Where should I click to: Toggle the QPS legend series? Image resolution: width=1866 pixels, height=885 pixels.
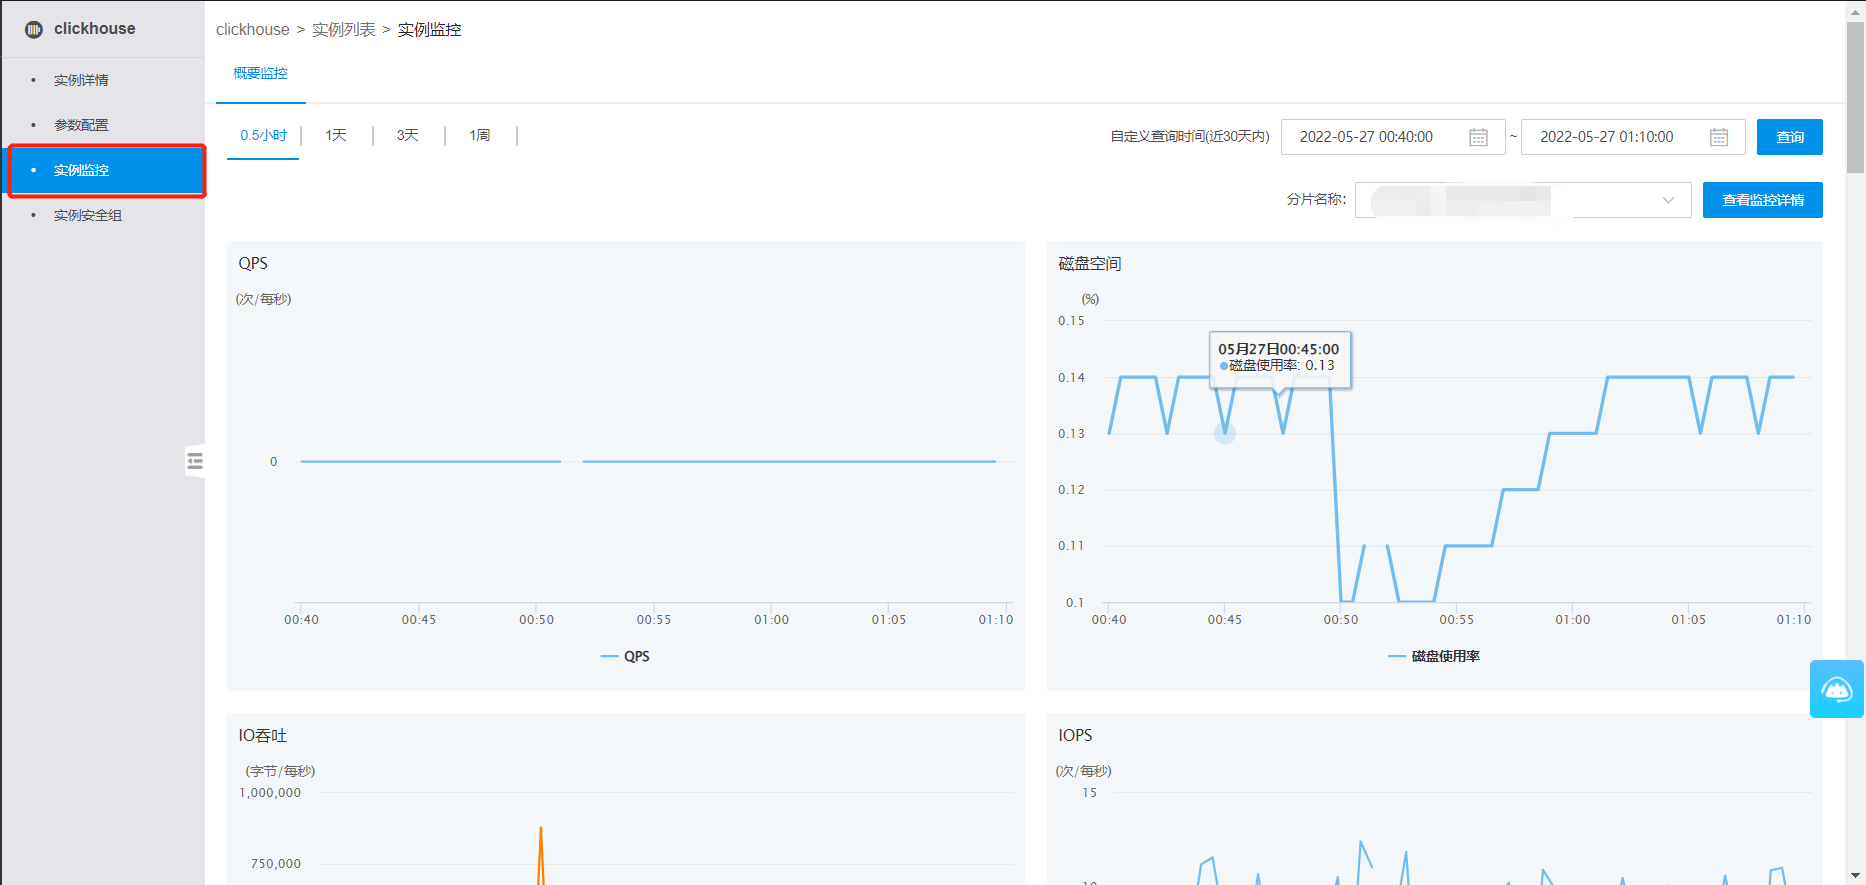tap(626, 656)
